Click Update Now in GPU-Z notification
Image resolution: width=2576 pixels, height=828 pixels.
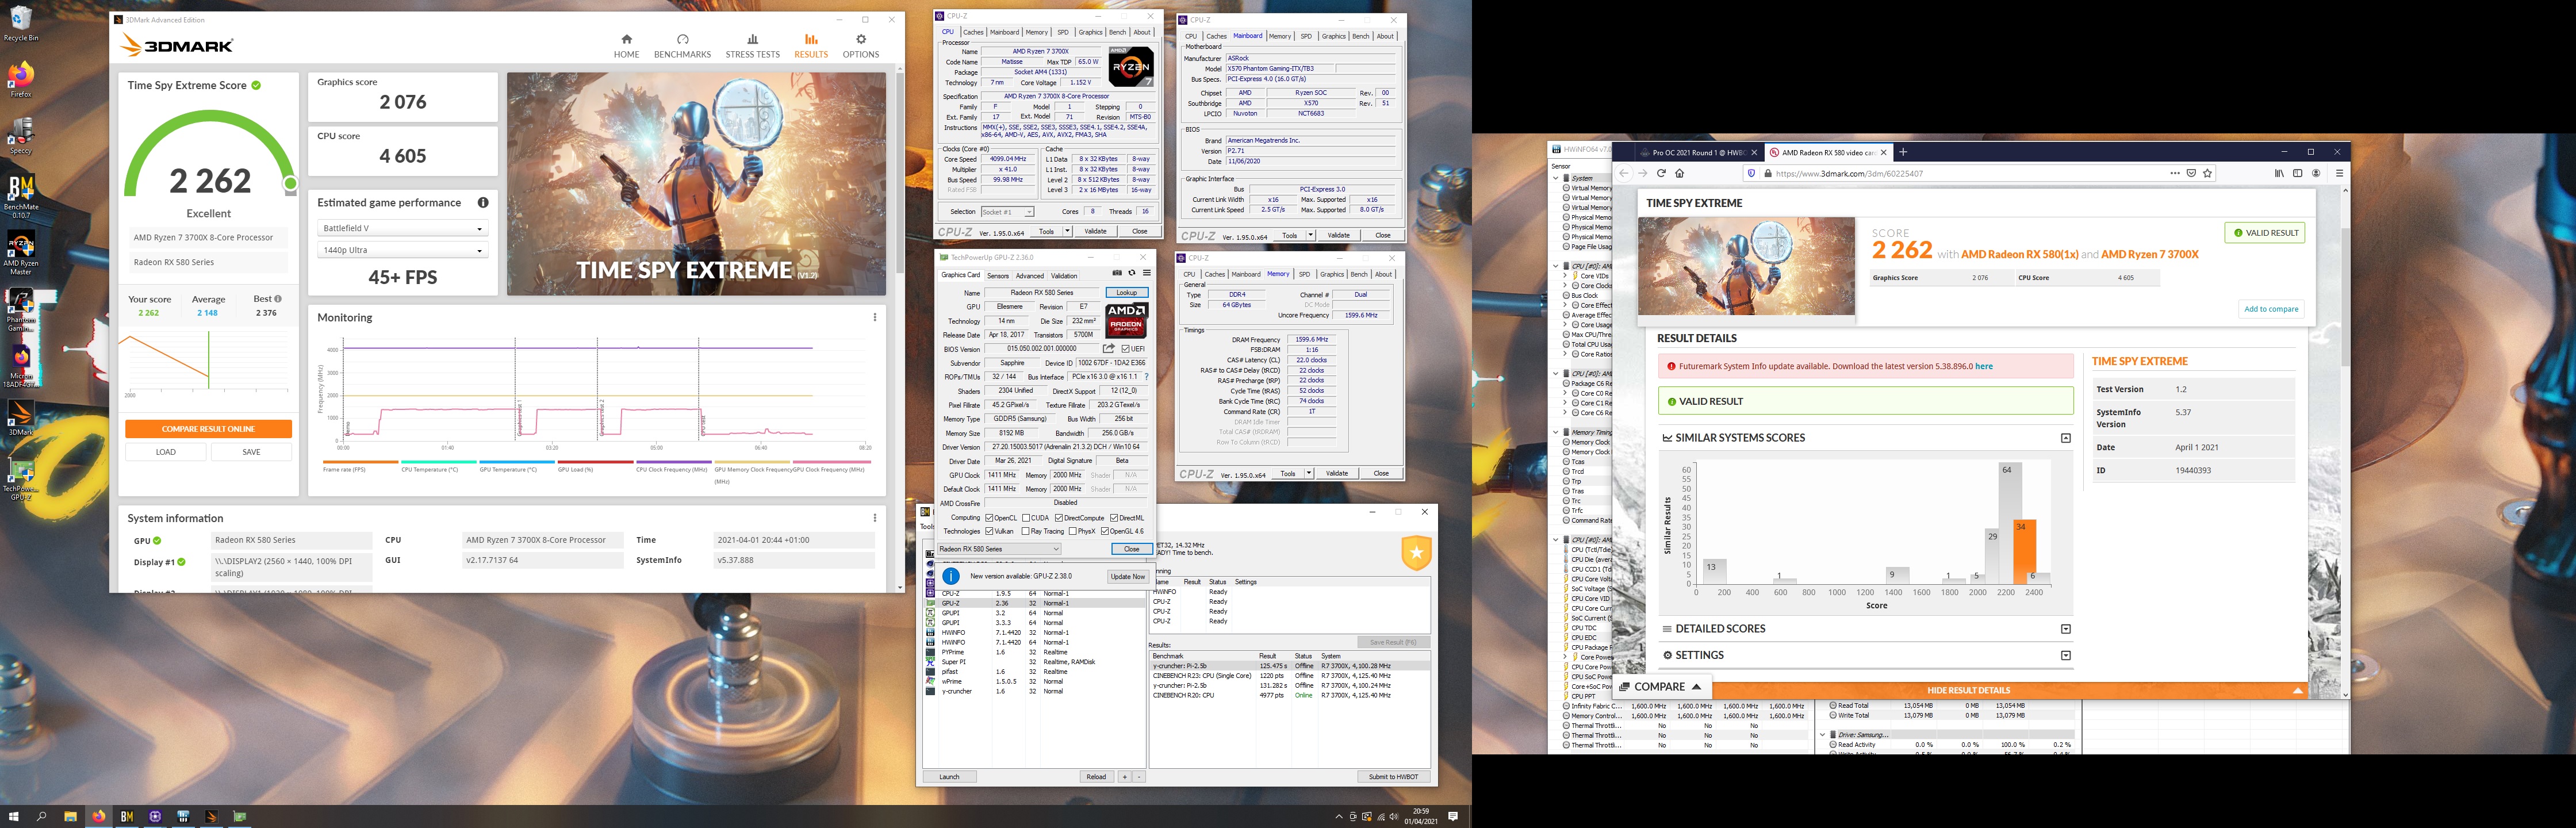tap(1127, 577)
